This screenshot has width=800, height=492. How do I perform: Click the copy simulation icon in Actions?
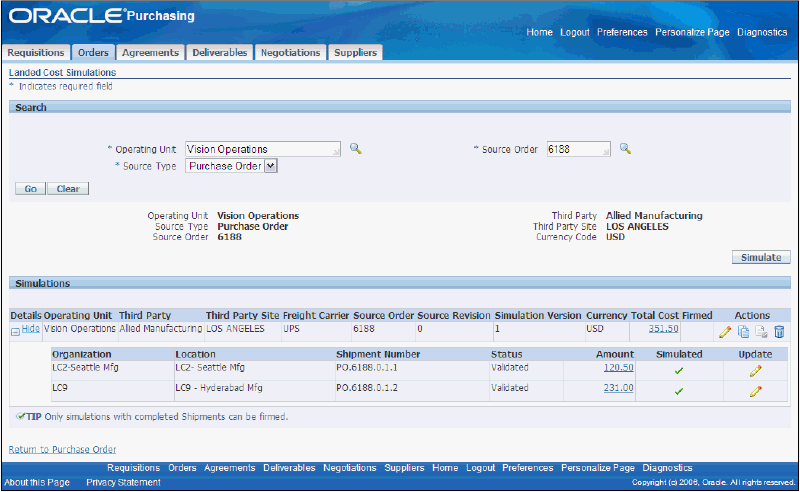743,332
